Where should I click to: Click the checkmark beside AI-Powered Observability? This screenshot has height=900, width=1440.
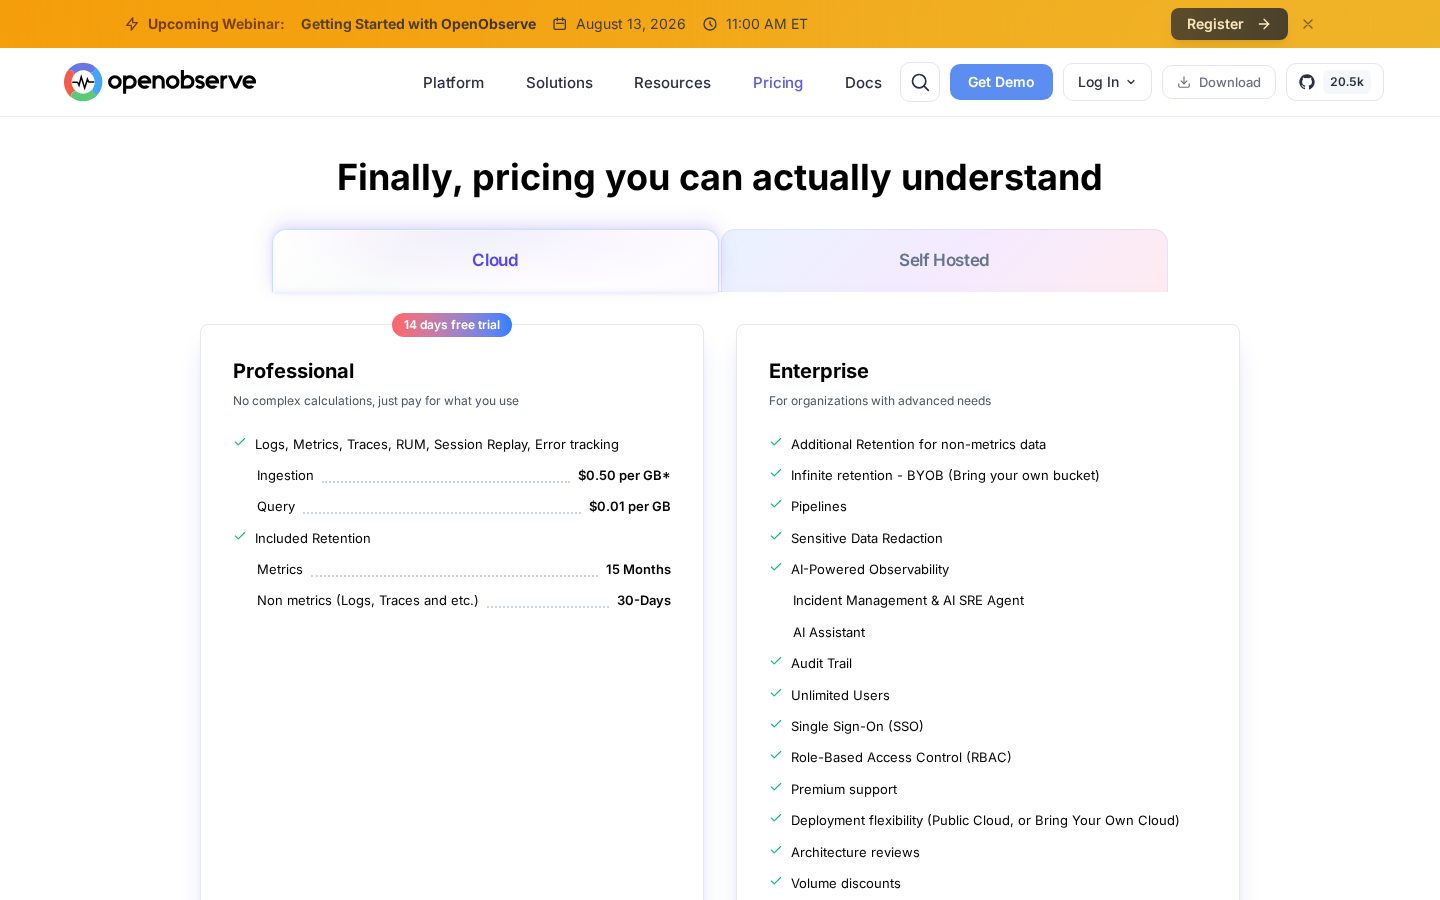pos(776,568)
